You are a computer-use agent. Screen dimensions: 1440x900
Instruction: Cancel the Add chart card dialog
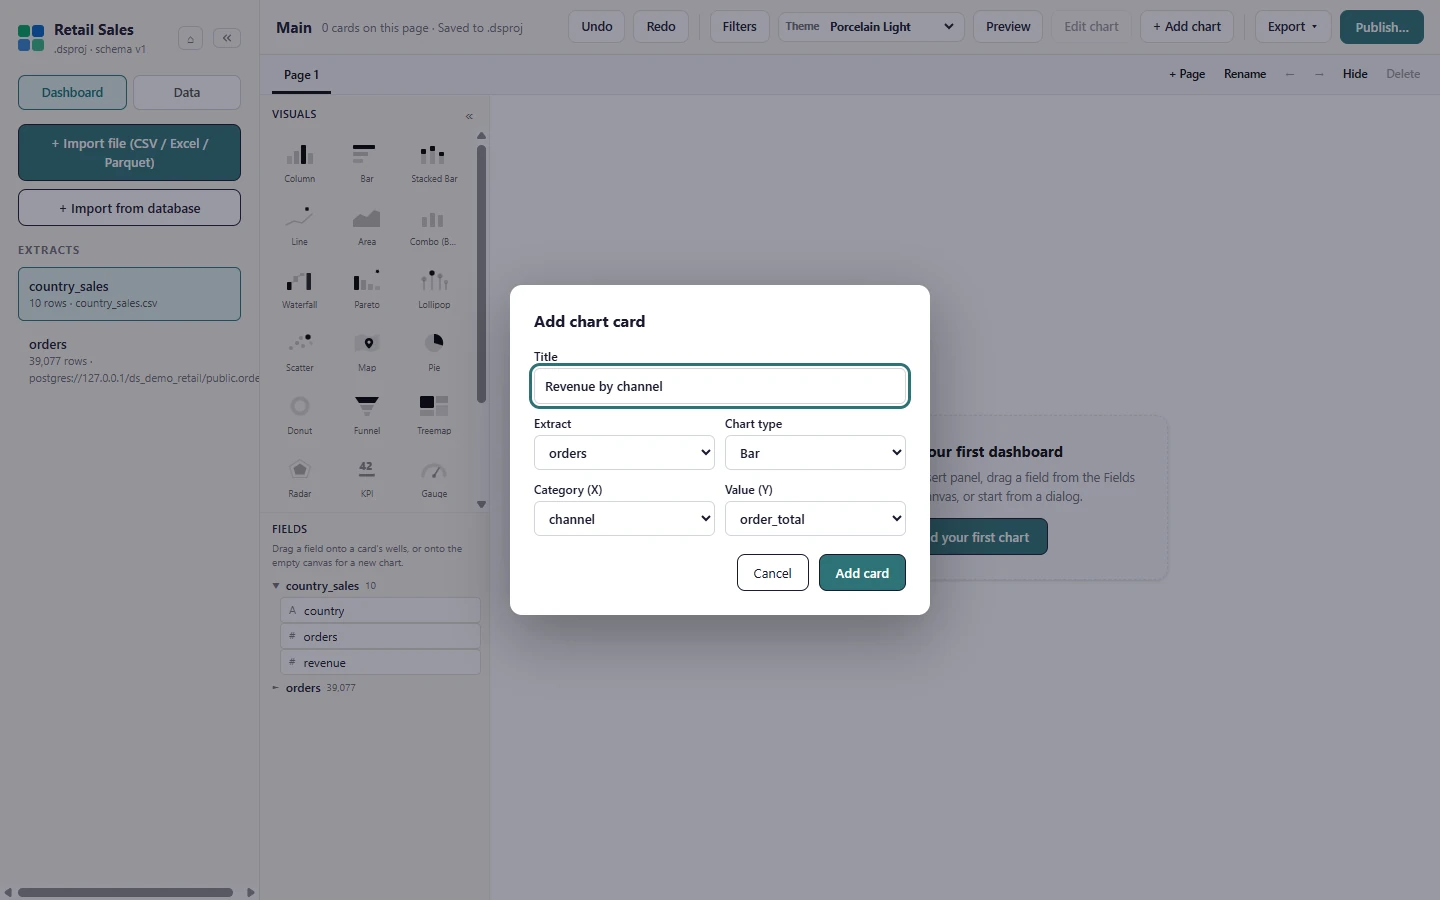click(x=772, y=573)
